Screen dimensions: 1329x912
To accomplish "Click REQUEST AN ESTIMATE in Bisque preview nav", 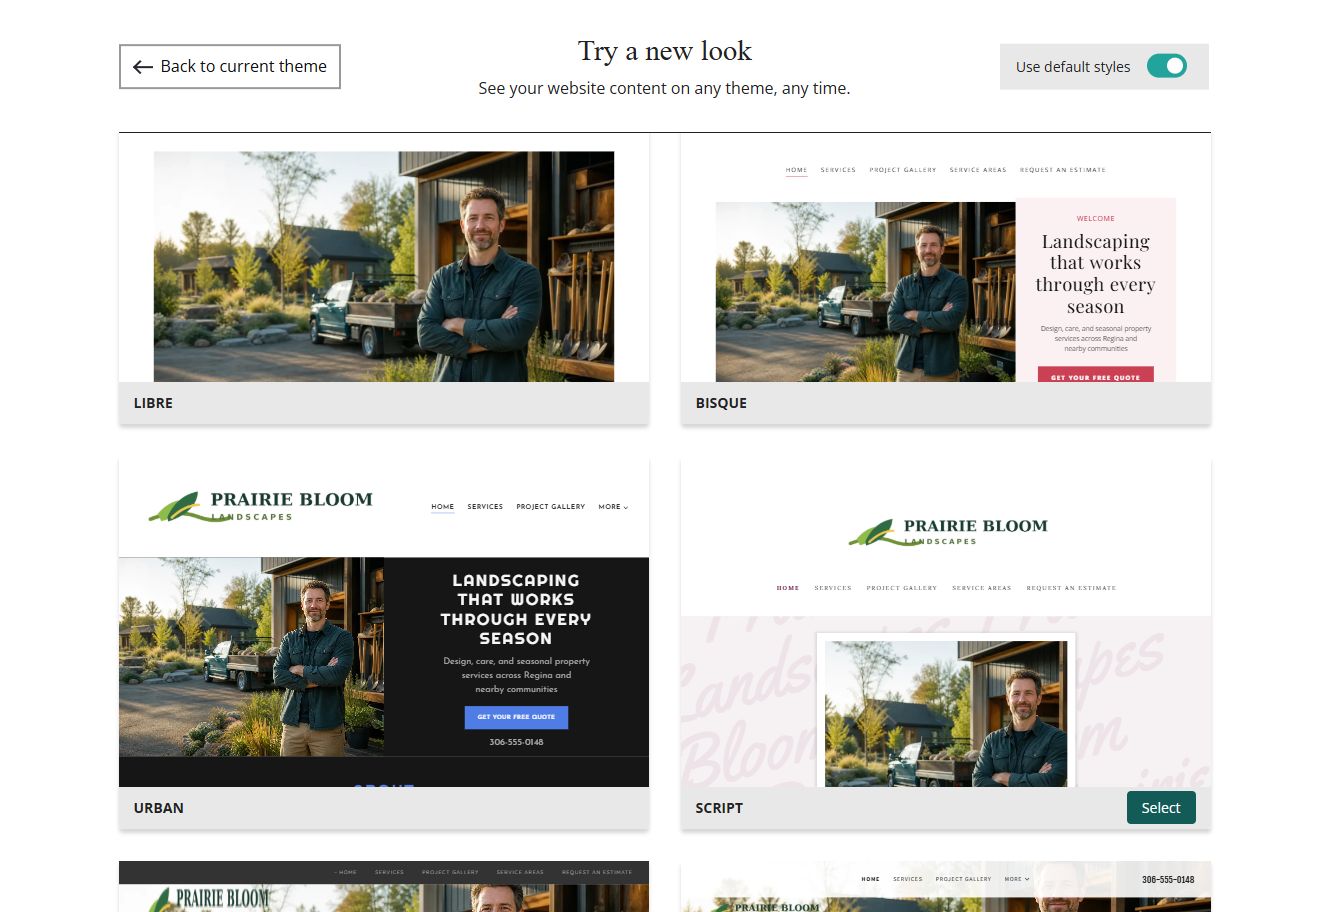I will click(x=1063, y=170).
